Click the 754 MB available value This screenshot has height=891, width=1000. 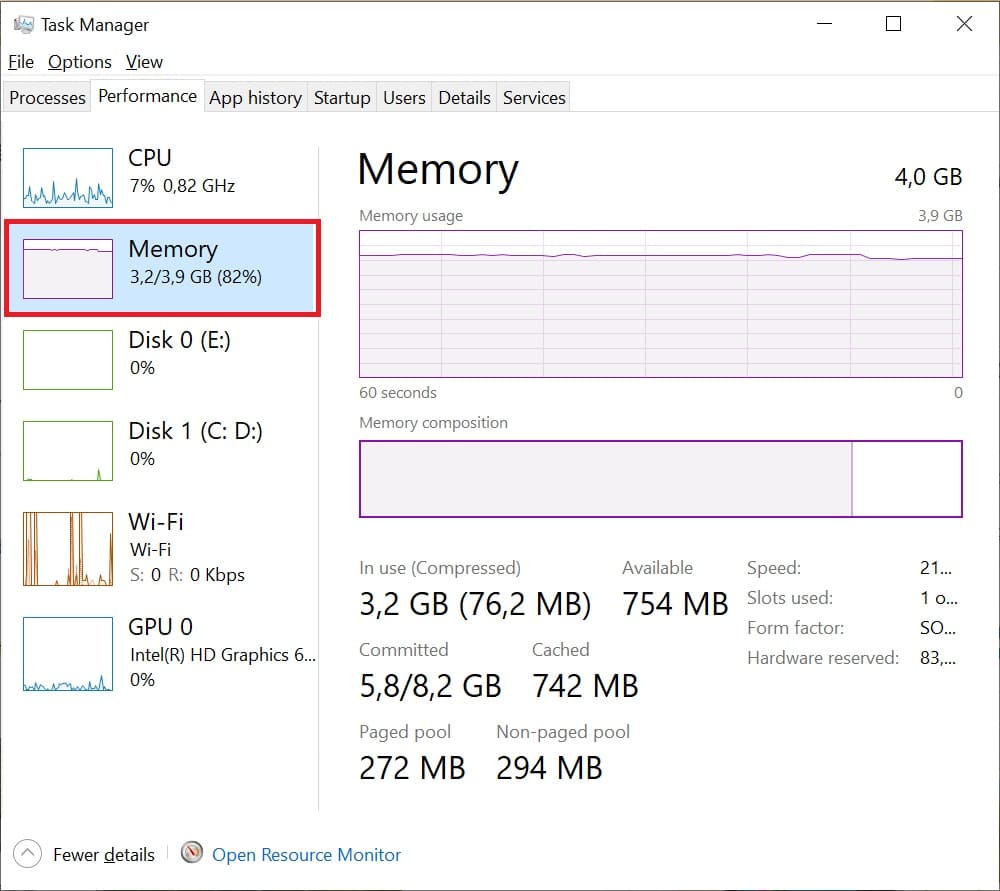tap(675, 604)
